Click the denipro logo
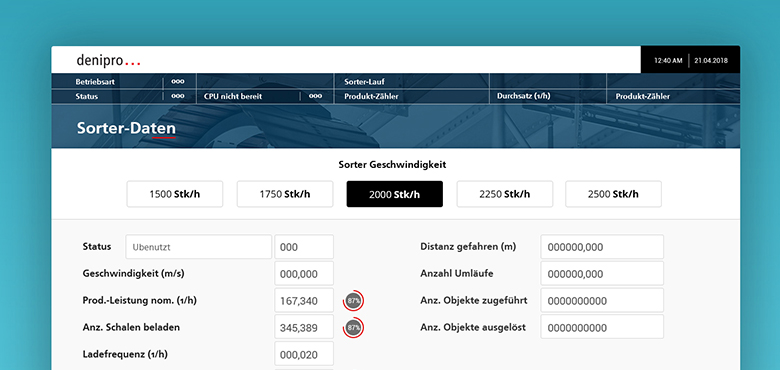Viewport: 780px width, 370px height. 108,61
